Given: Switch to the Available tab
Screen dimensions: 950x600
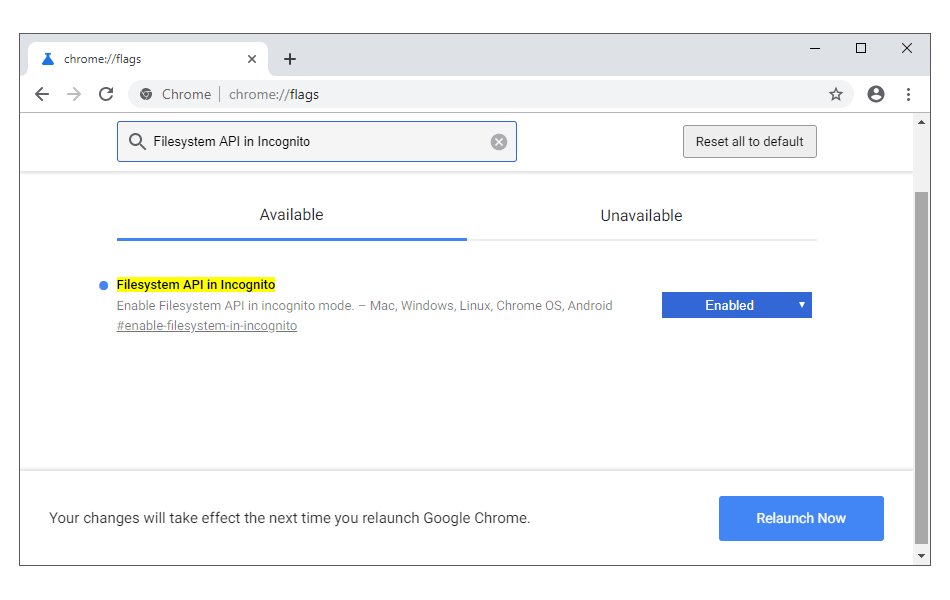Looking at the screenshot, I should pos(291,215).
